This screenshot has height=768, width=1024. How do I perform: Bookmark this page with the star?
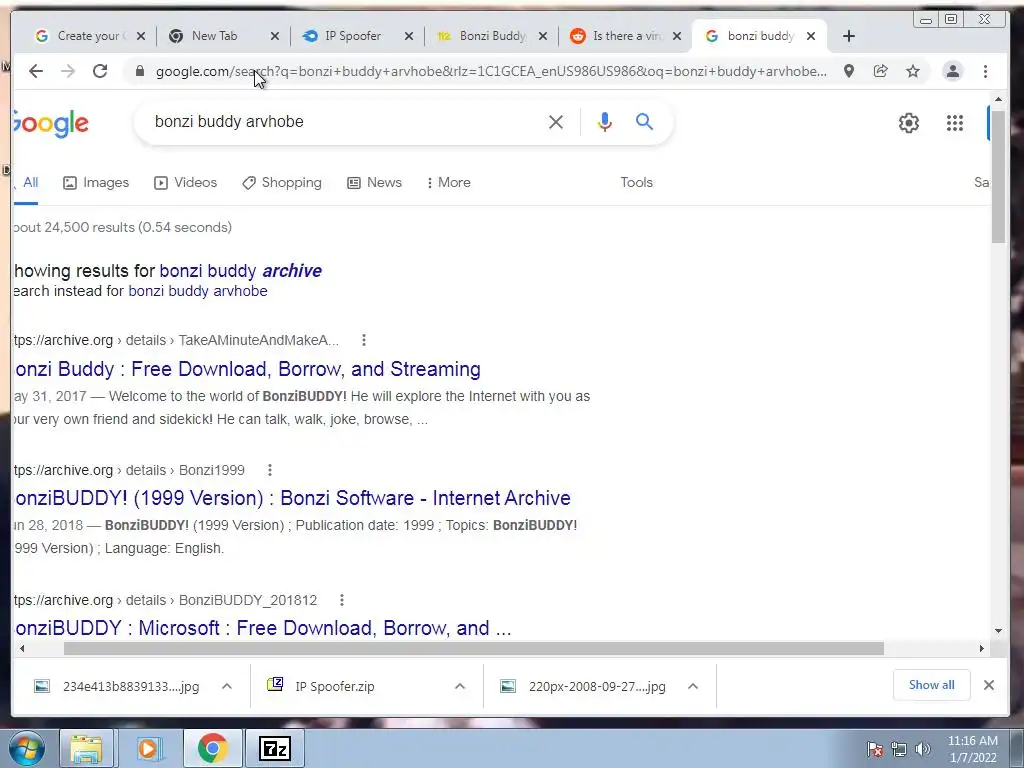click(913, 71)
